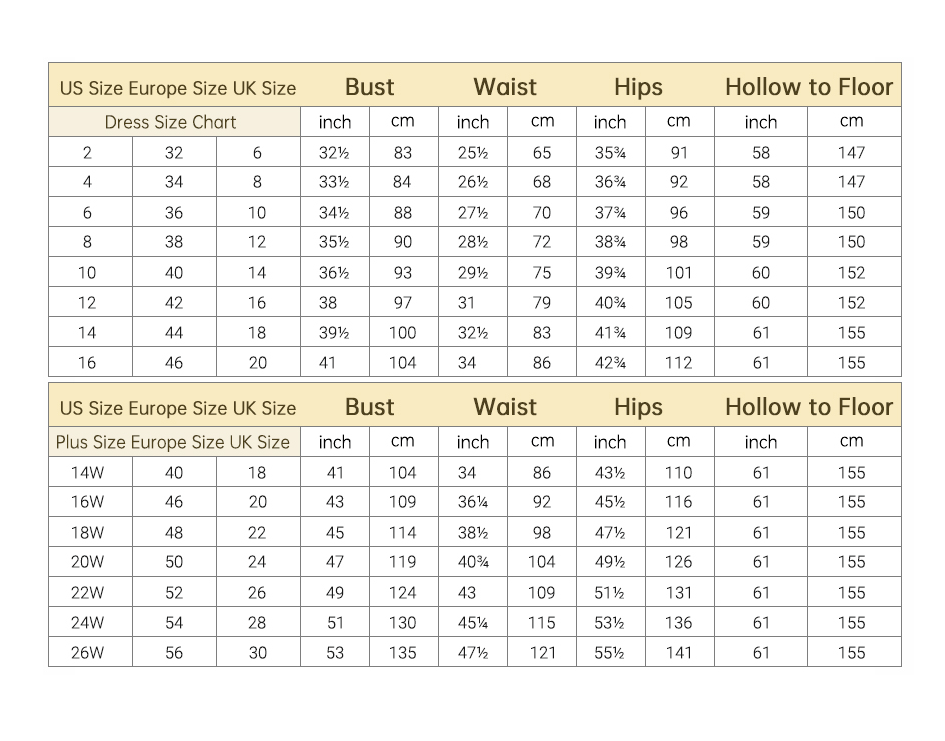Click the 40¾ inch waist value for 20W

pos(473,562)
